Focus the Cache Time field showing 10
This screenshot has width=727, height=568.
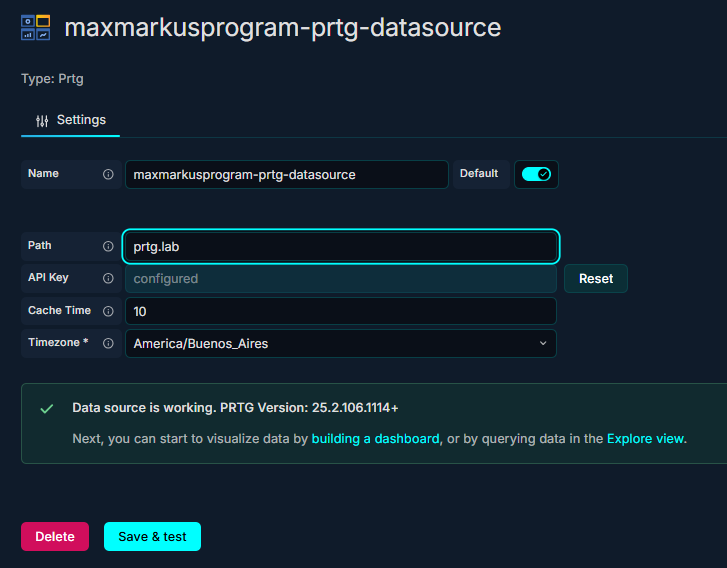click(341, 311)
